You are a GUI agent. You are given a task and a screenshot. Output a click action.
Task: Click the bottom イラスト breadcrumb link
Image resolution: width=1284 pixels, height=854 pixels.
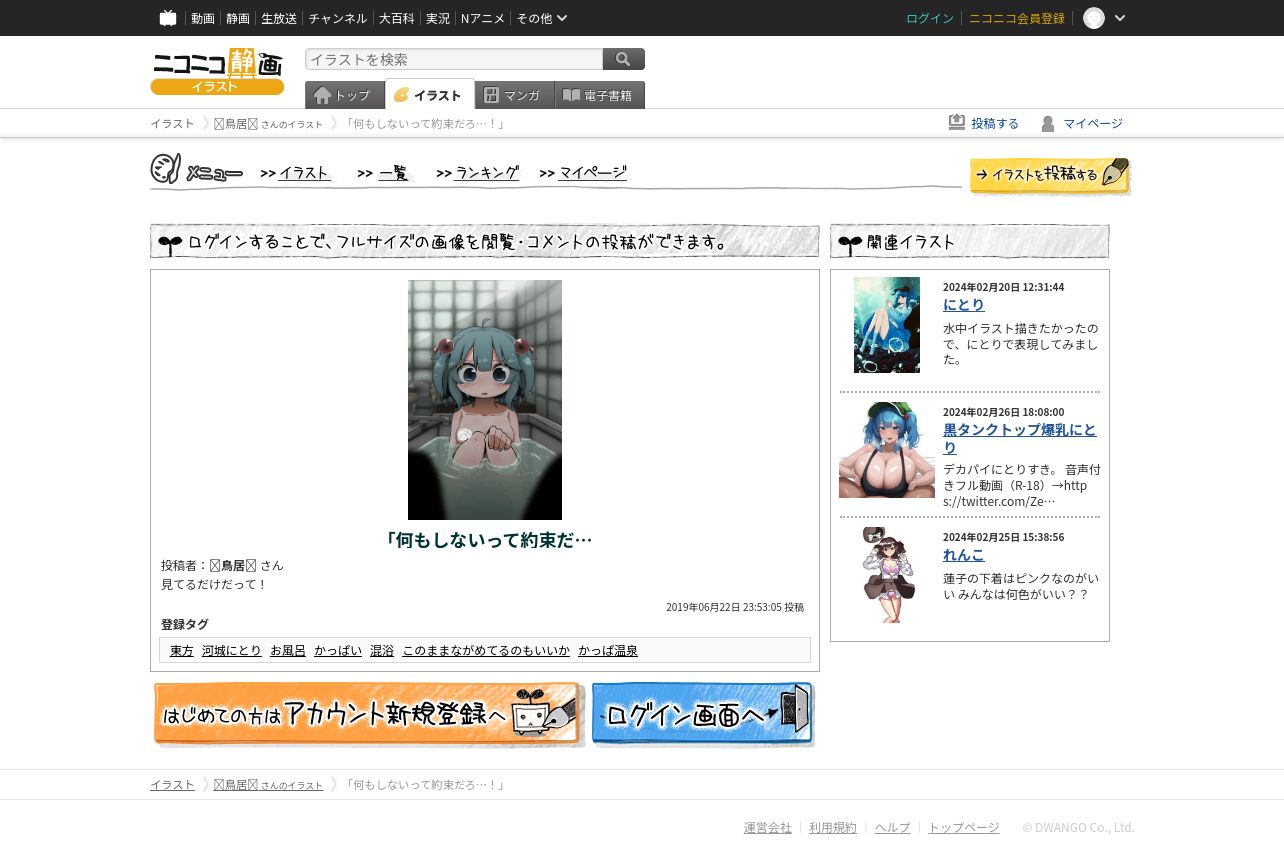(172, 785)
